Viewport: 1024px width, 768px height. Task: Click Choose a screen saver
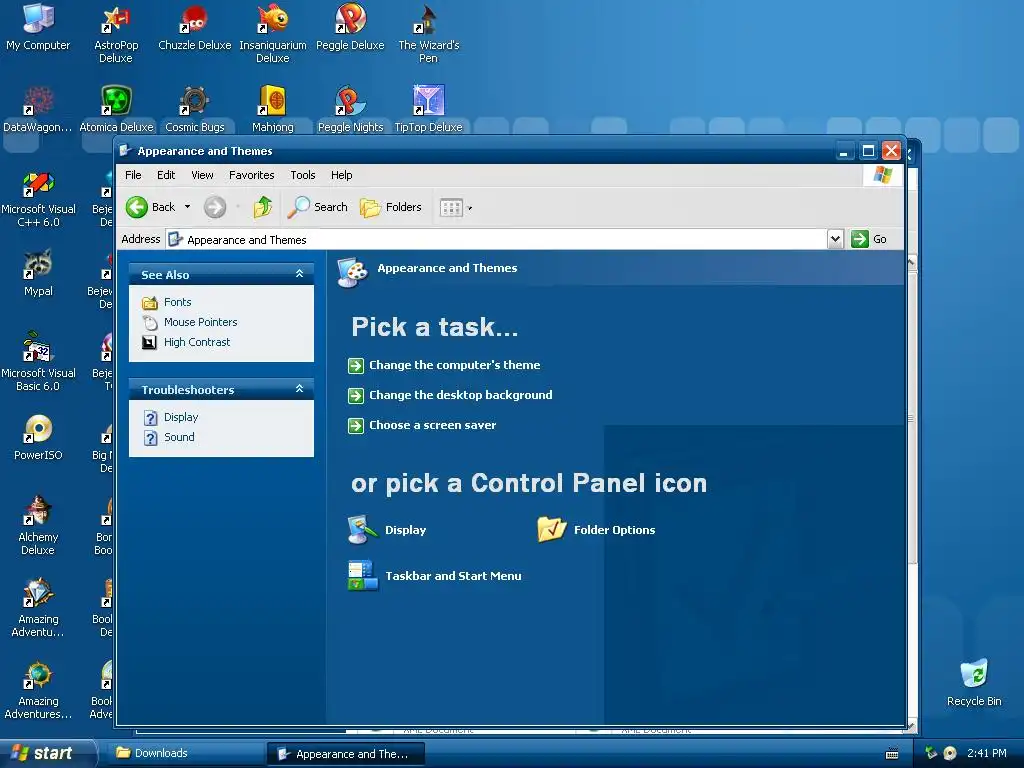pos(432,425)
